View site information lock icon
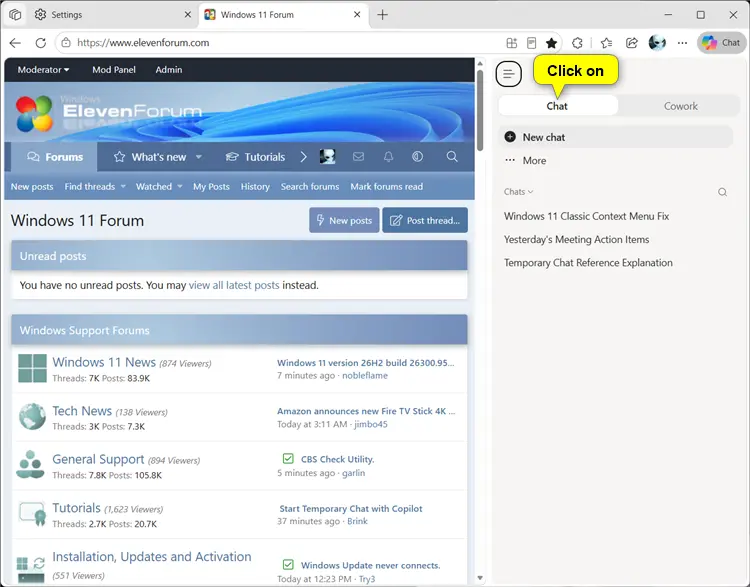Screen dimensions: 750x587 (66, 43)
